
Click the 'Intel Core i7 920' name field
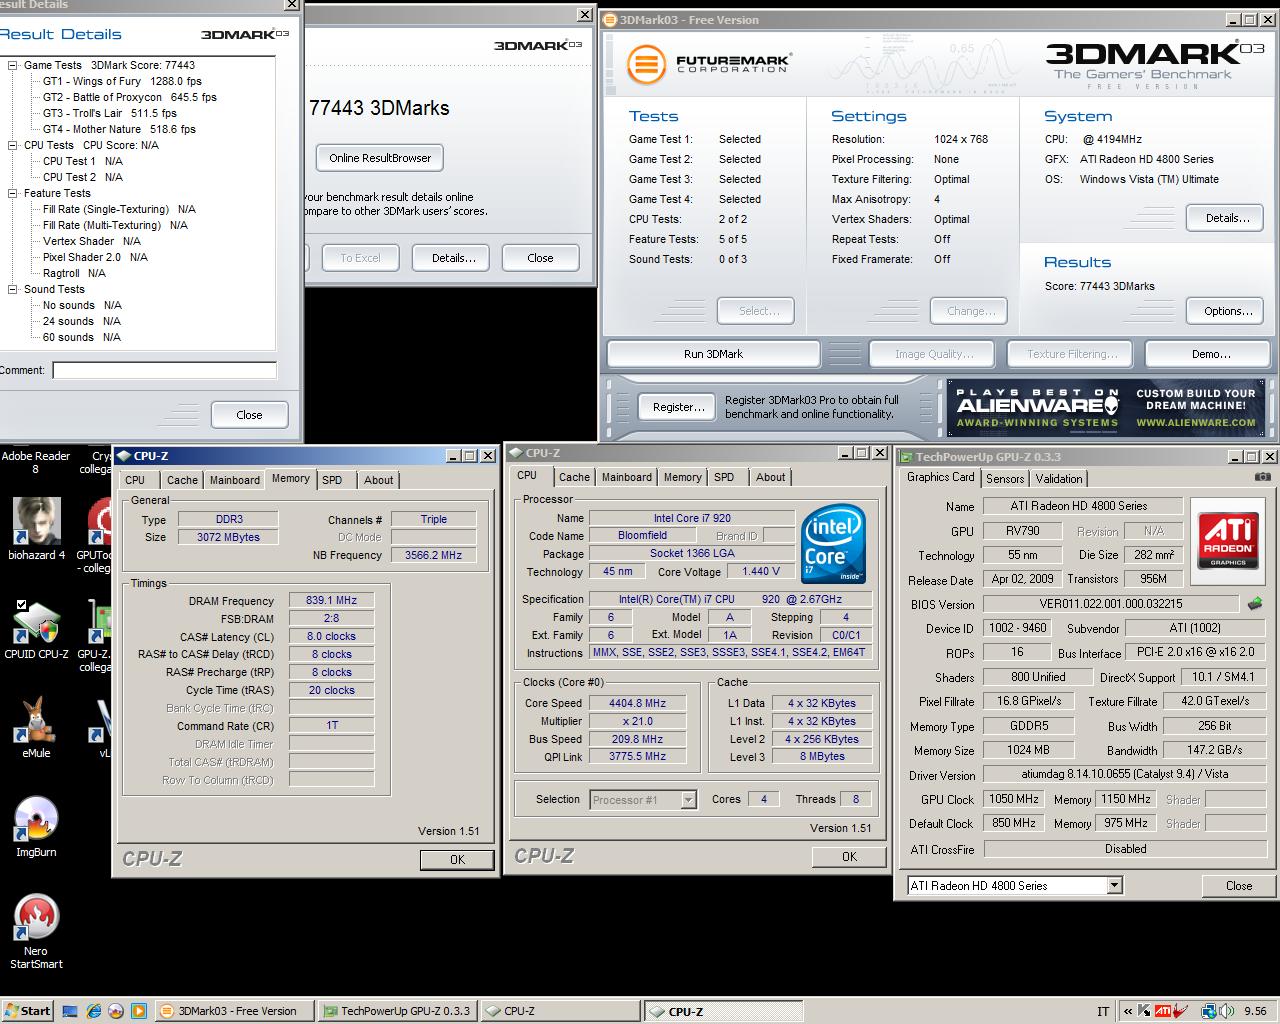click(691, 518)
